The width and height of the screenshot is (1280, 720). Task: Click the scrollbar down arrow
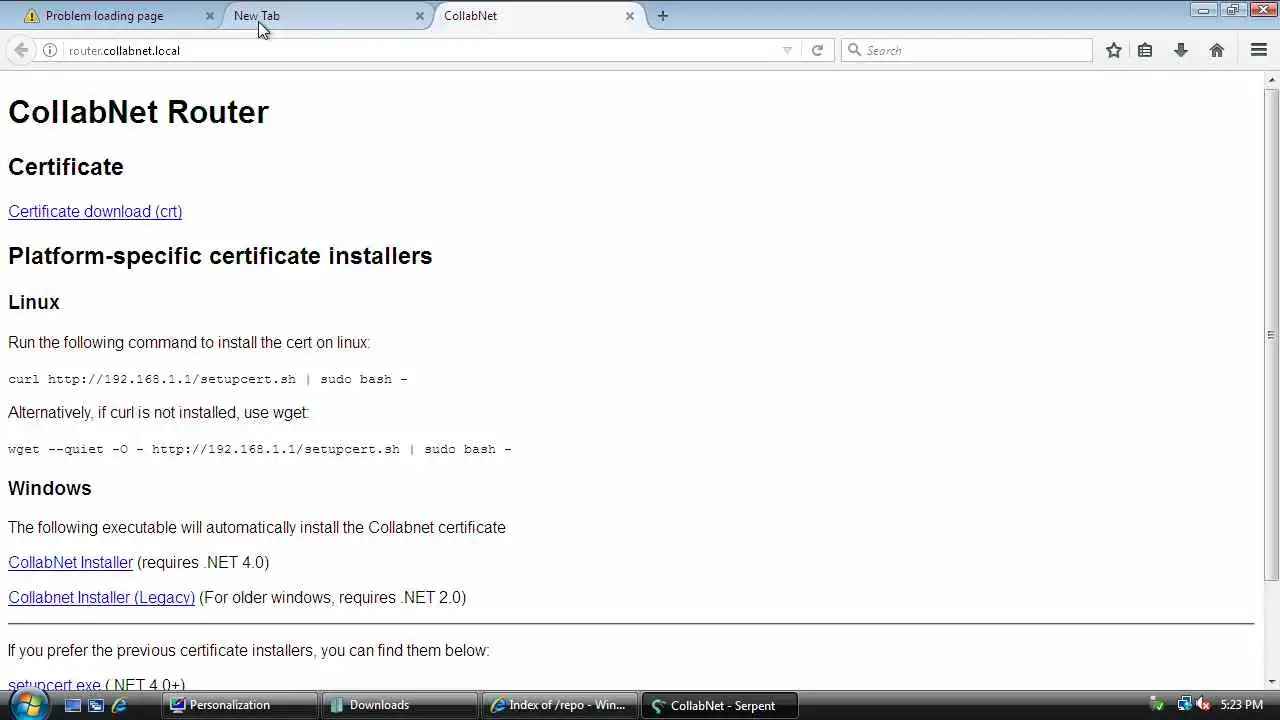coord(1271,682)
